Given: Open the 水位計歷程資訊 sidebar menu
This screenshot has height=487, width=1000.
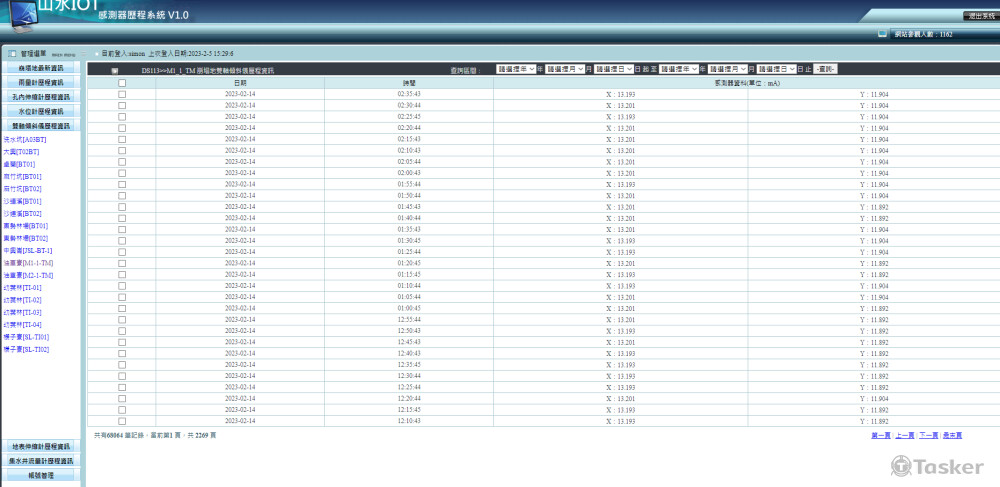Looking at the screenshot, I should click(41, 112).
